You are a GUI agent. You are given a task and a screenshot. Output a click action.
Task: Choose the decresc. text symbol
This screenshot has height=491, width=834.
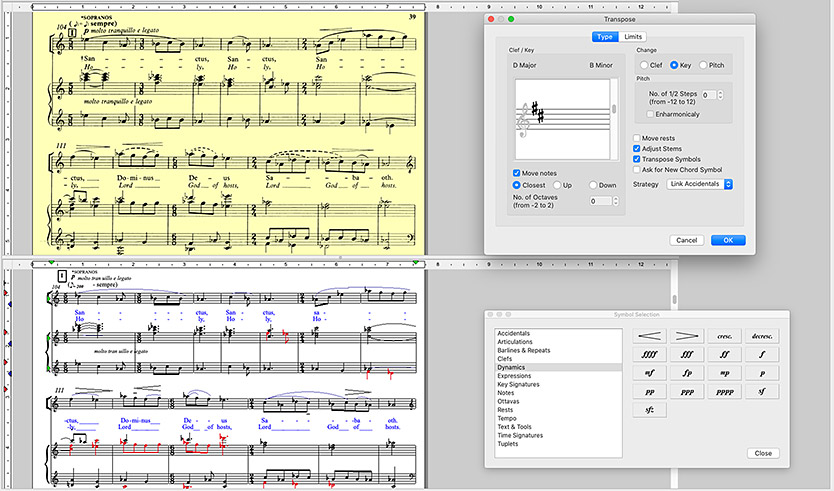pyautogui.click(x=762, y=336)
